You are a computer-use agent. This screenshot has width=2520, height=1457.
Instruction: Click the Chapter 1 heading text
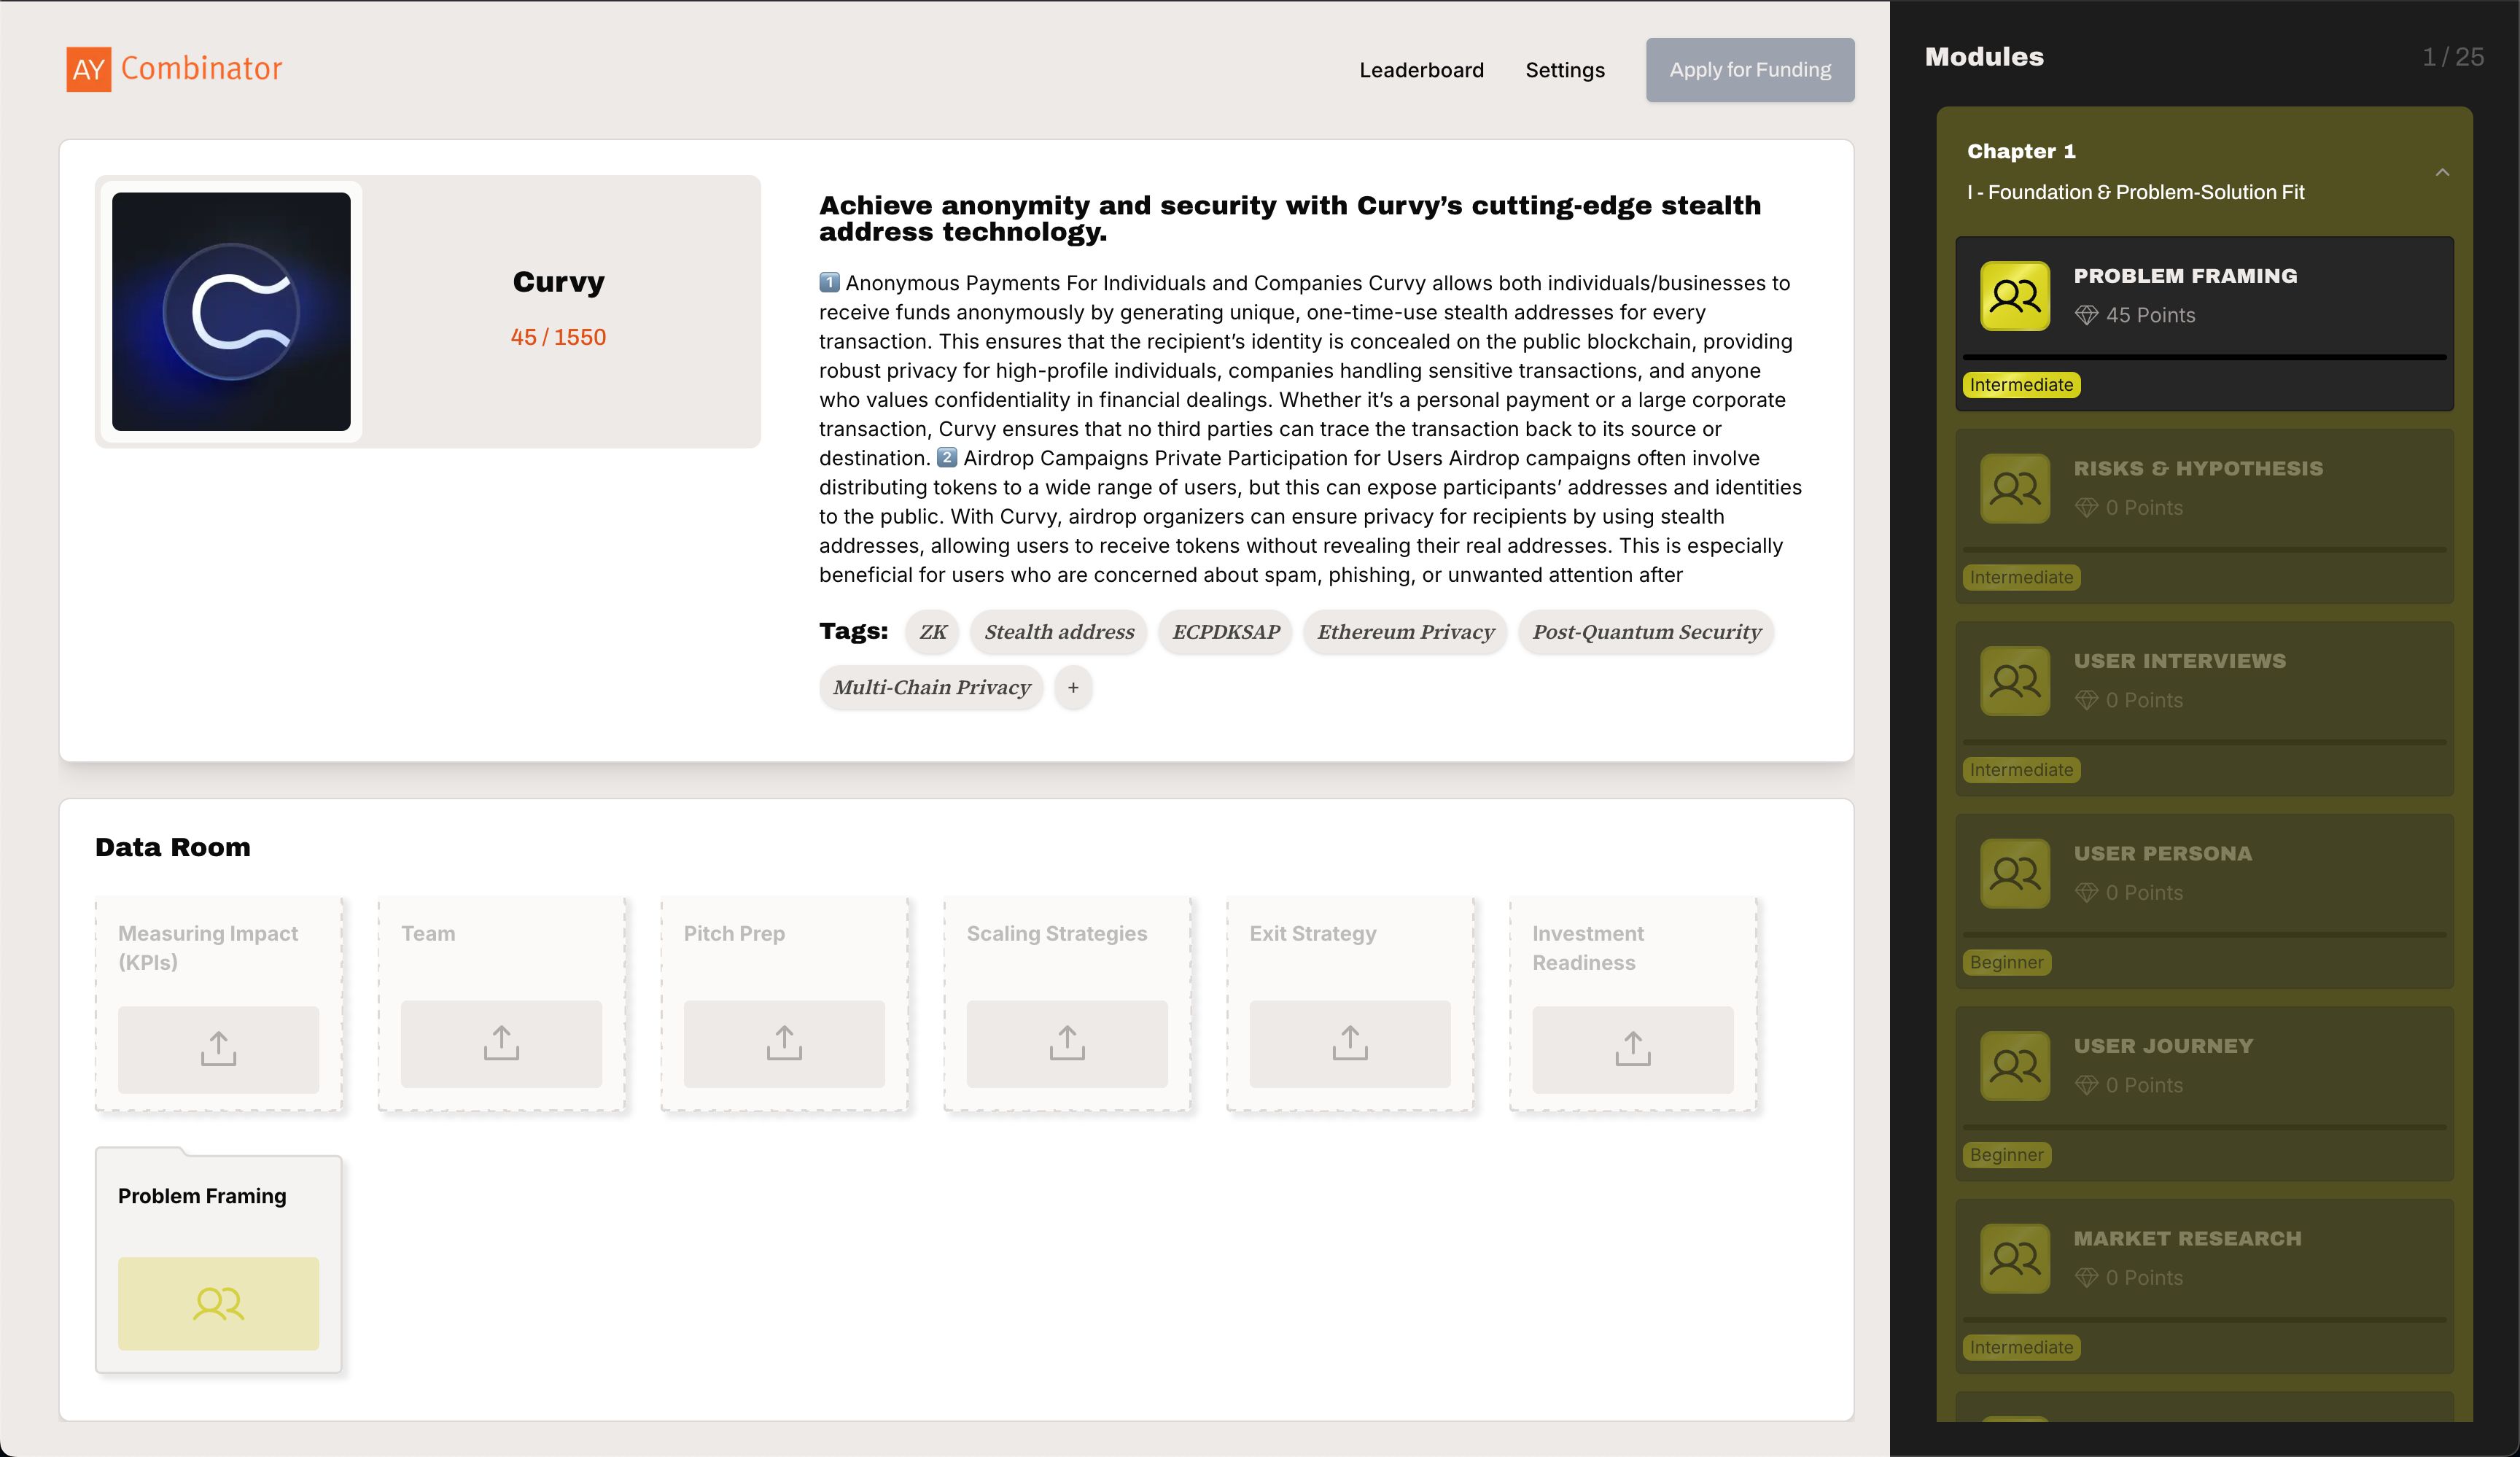(2021, 151)
